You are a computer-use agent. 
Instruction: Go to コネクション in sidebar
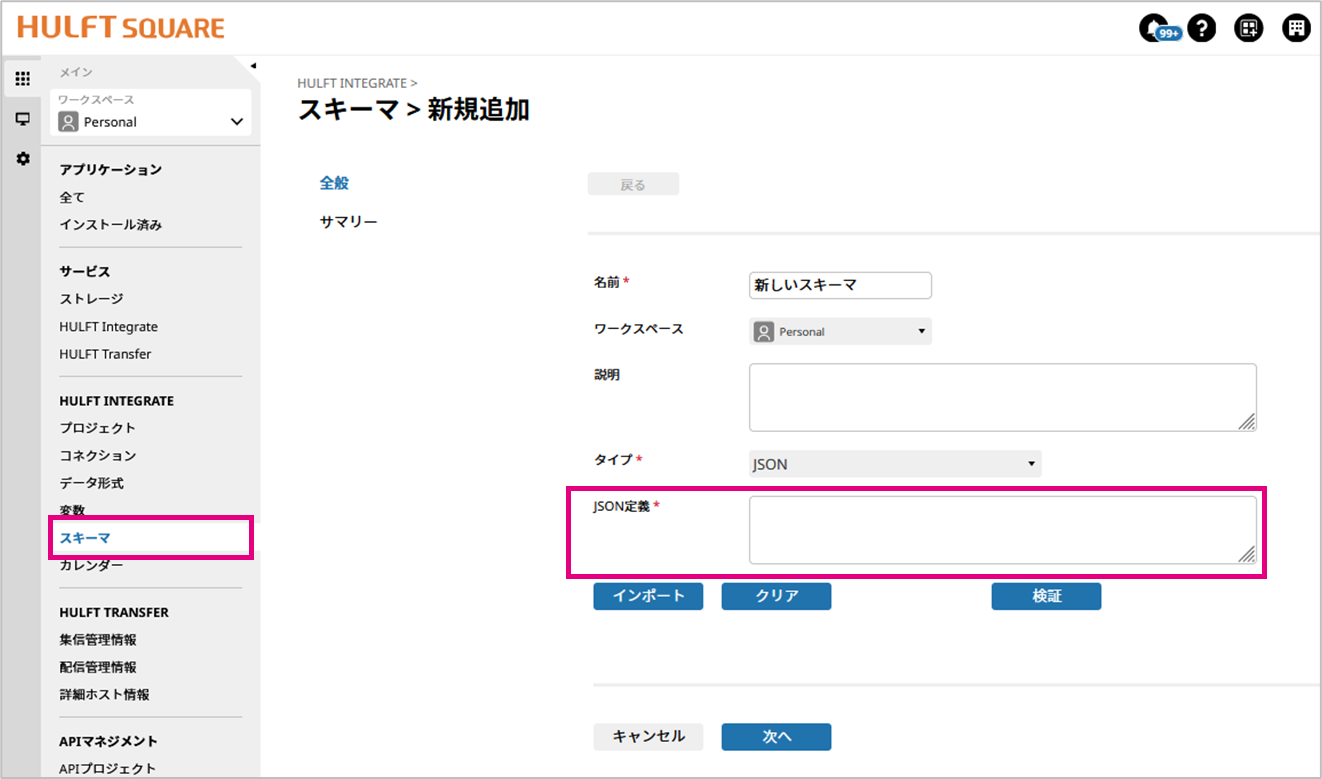97,456
